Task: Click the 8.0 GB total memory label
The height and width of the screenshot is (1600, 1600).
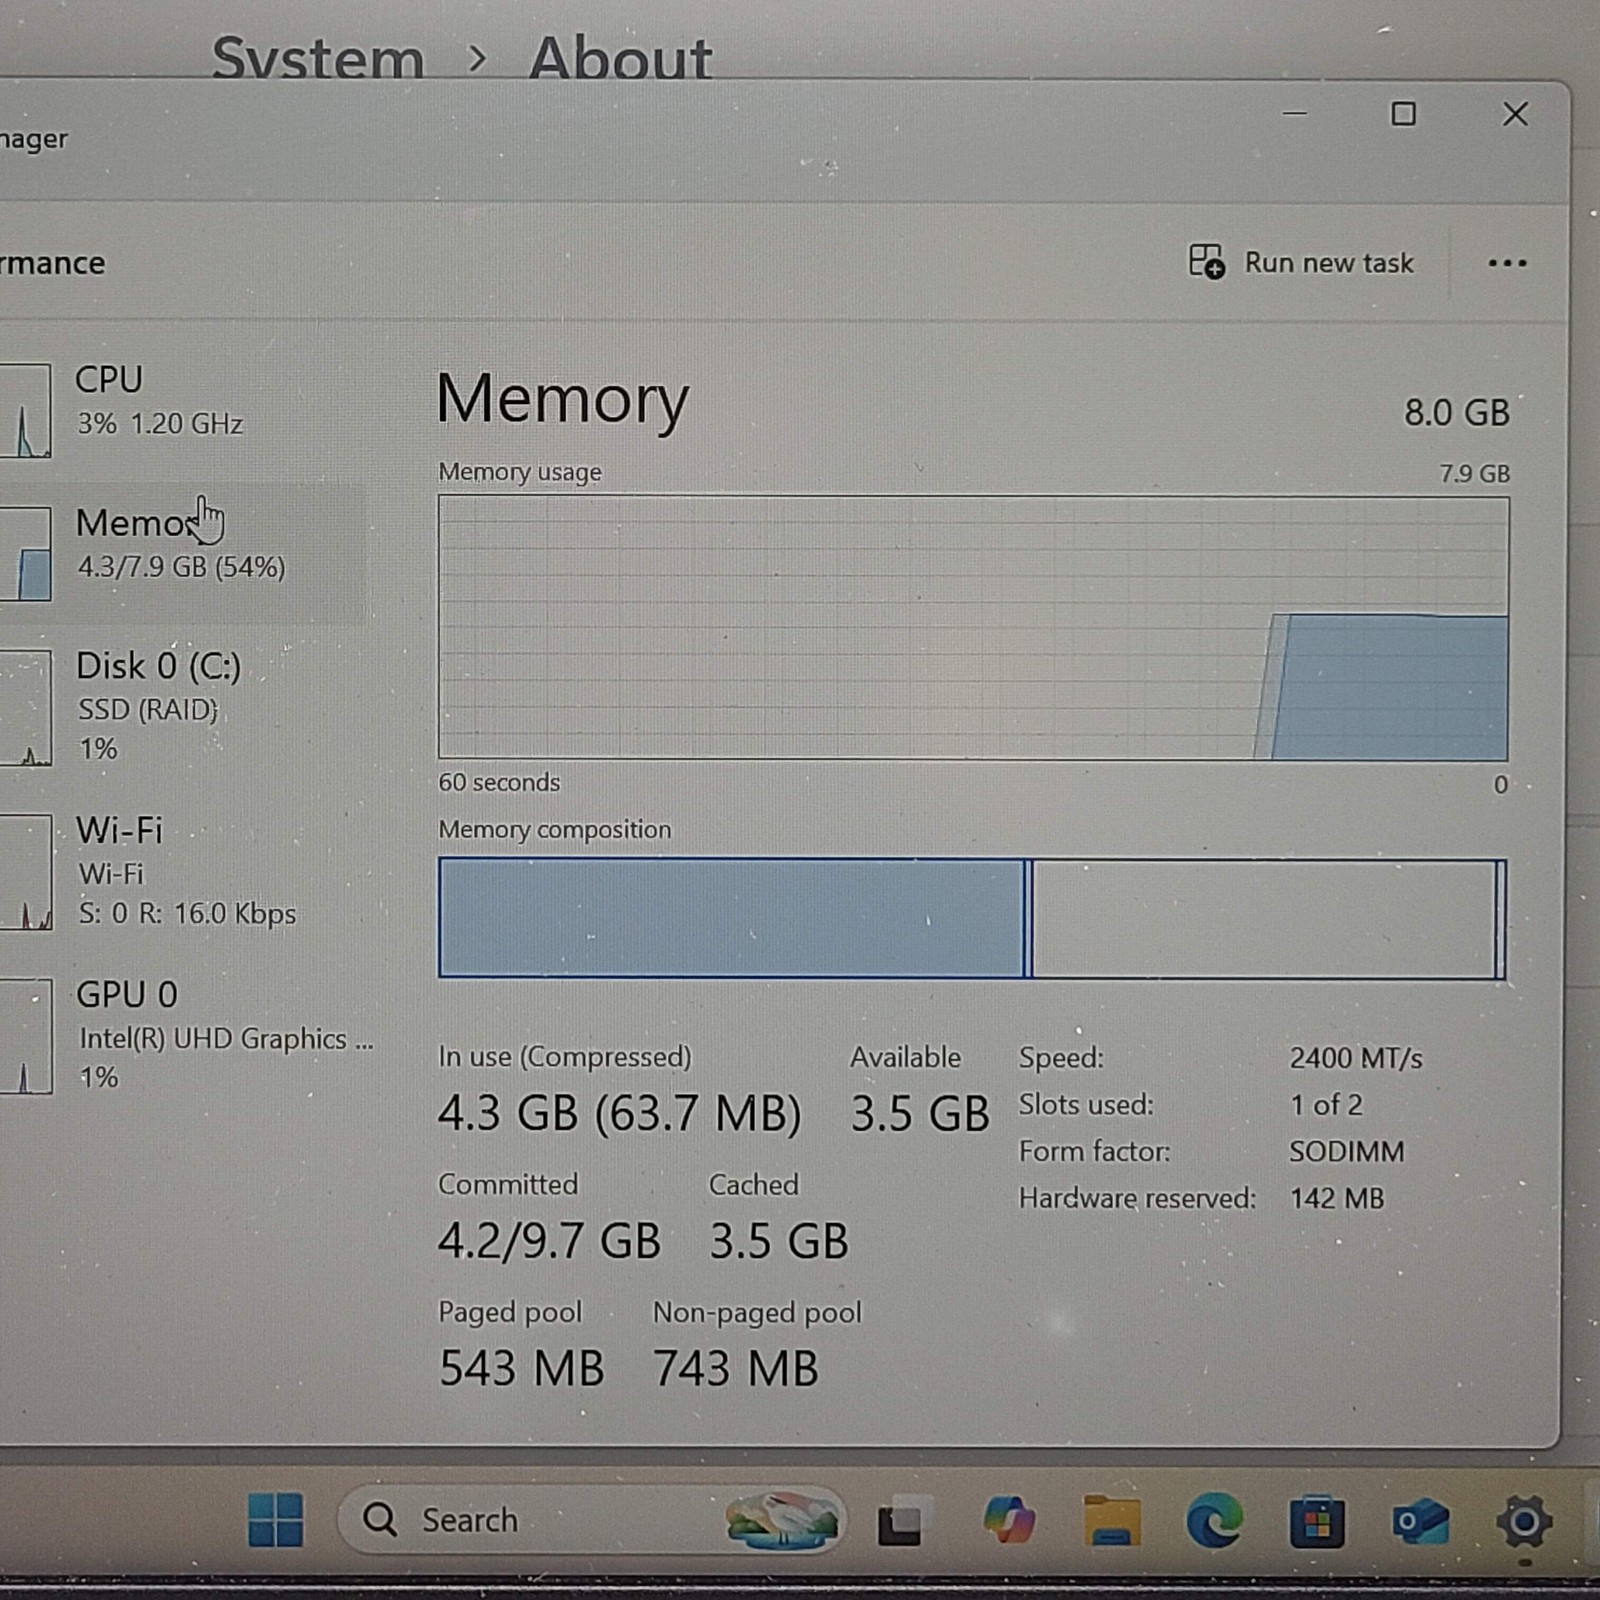Action: [1457, 412]
